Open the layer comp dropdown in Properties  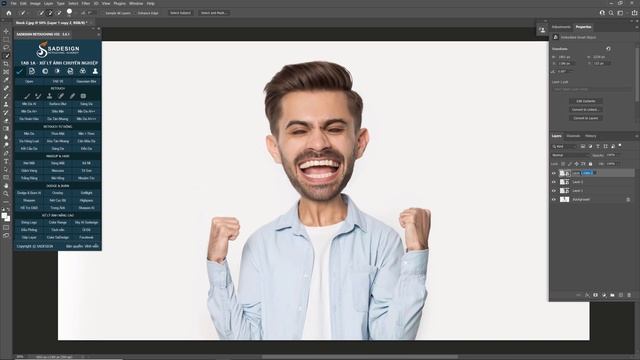(593, 89)
